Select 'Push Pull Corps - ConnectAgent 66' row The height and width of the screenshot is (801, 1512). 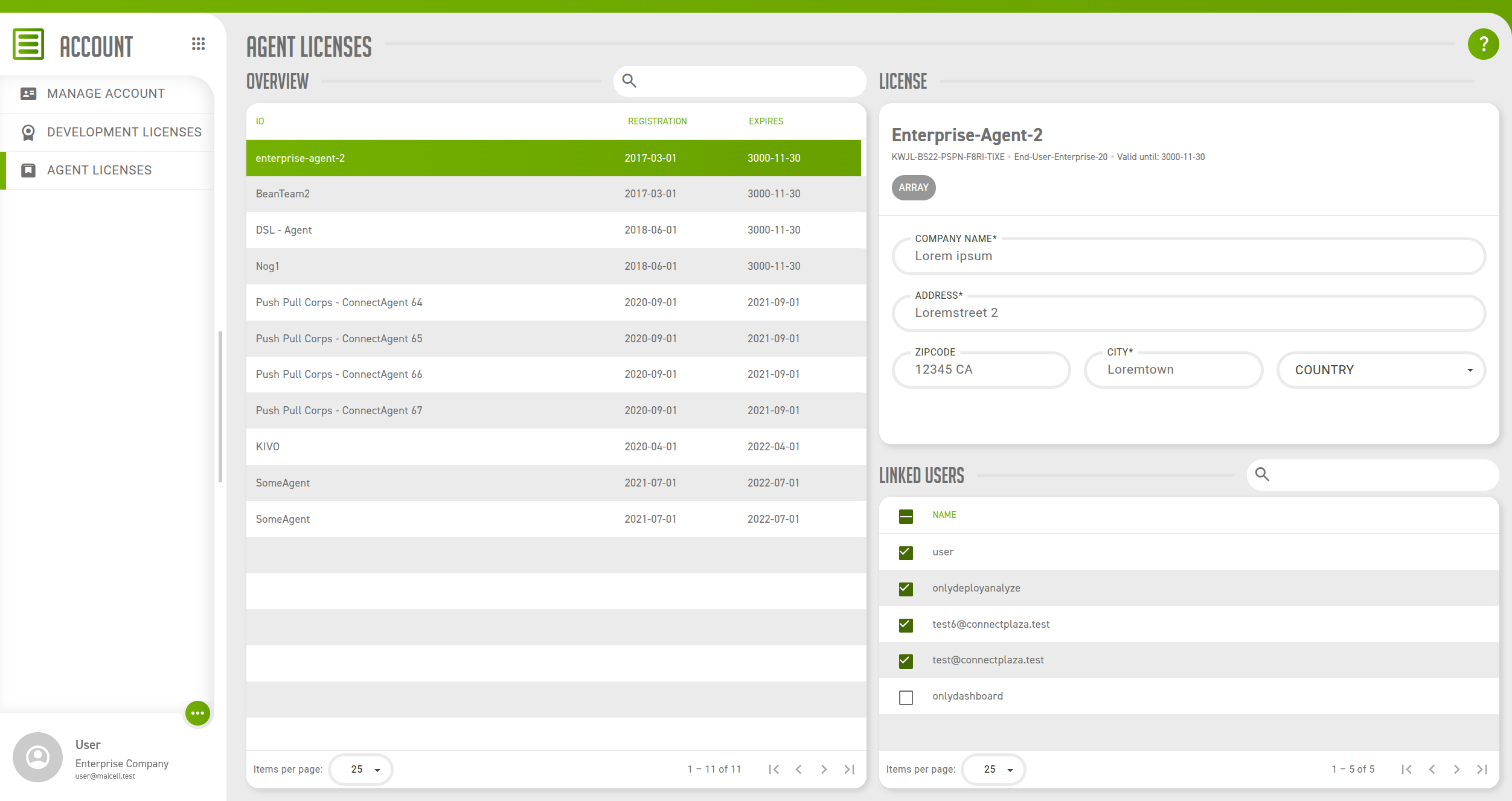click(x=554, y=375)
